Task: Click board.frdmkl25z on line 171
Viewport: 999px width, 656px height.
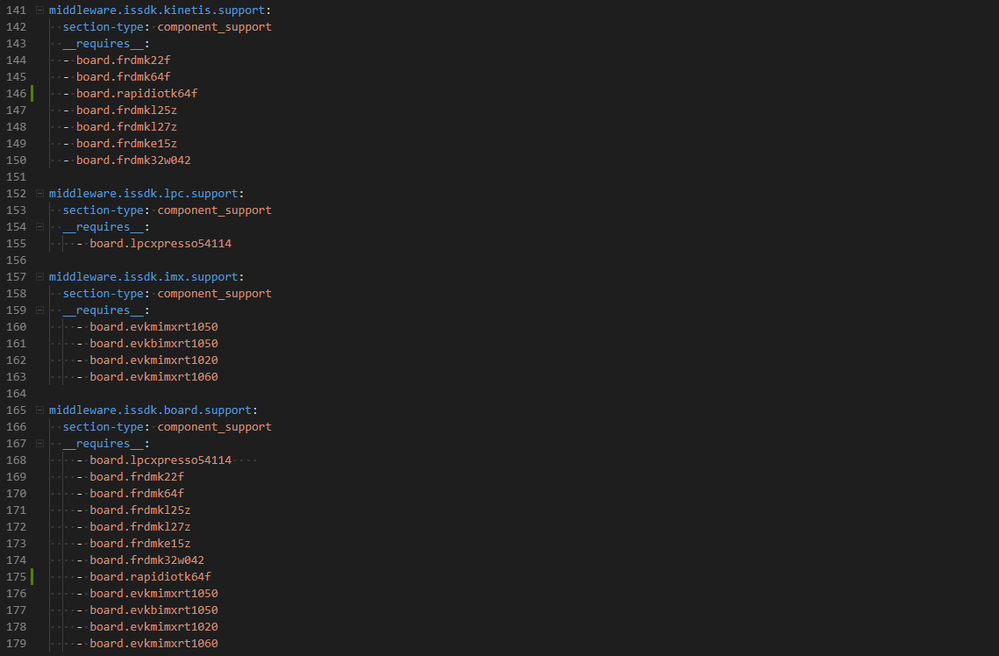Action: click(x=140, y=510)
